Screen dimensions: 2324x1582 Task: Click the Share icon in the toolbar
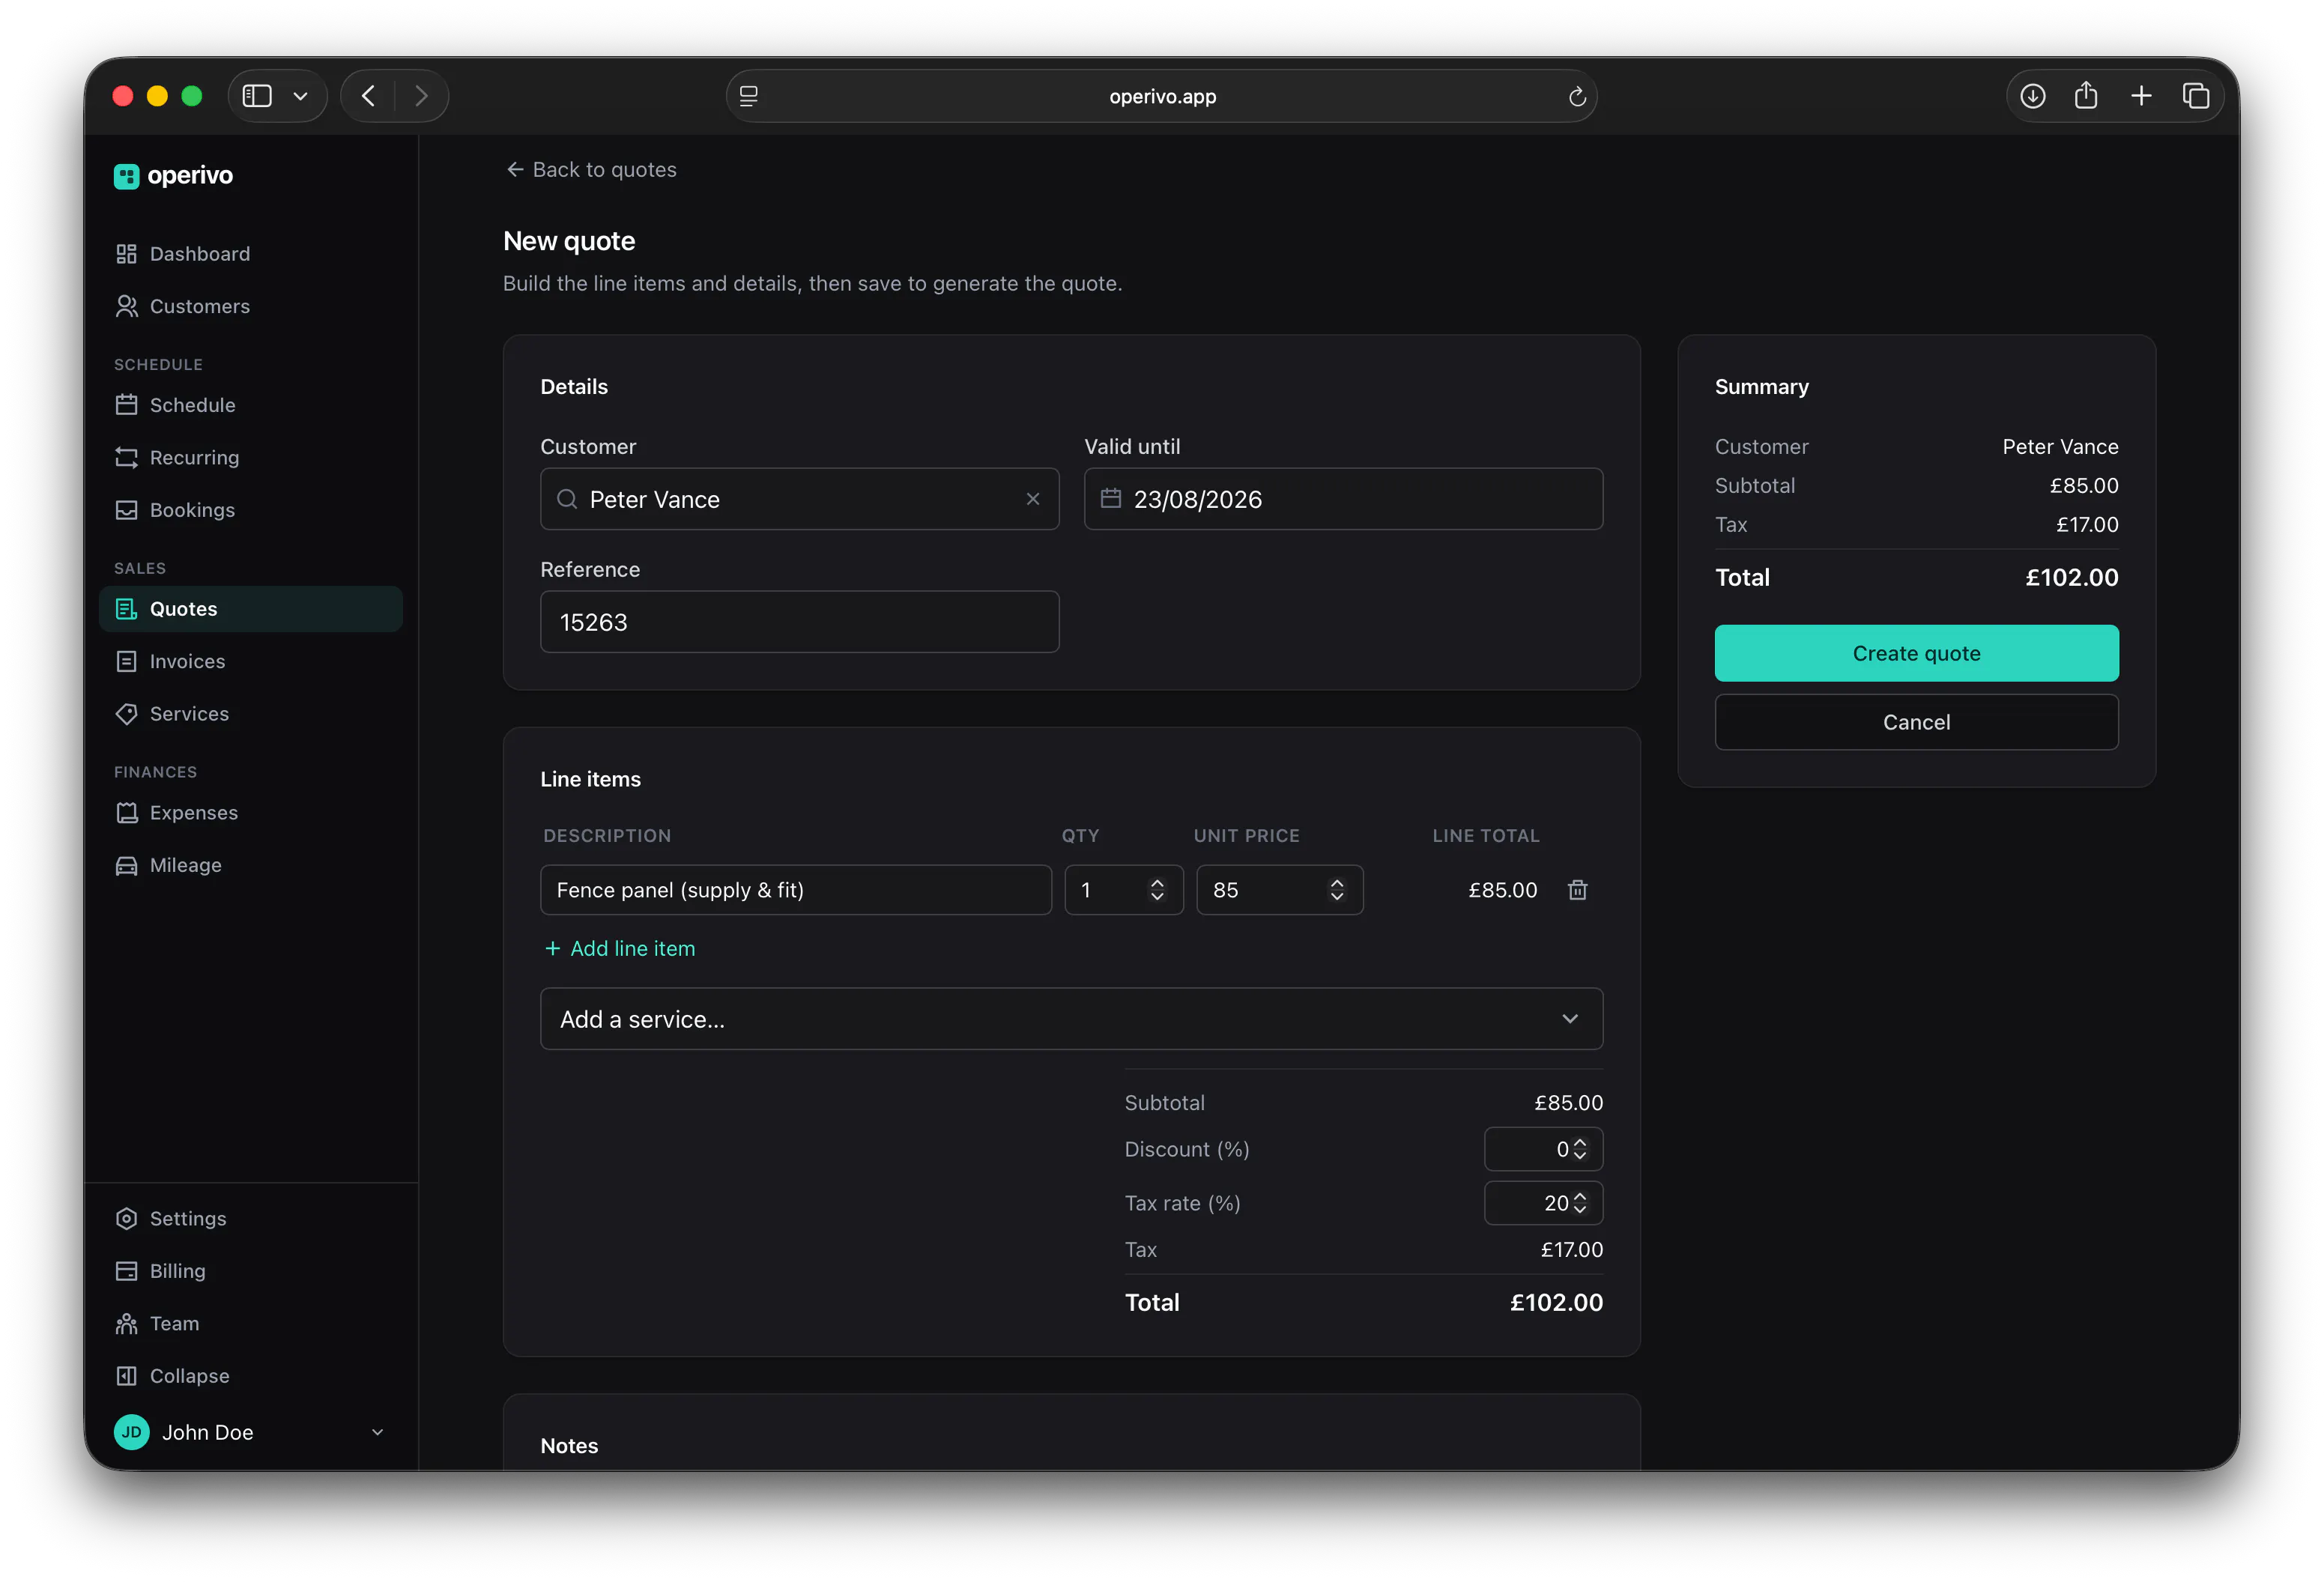2086,96
